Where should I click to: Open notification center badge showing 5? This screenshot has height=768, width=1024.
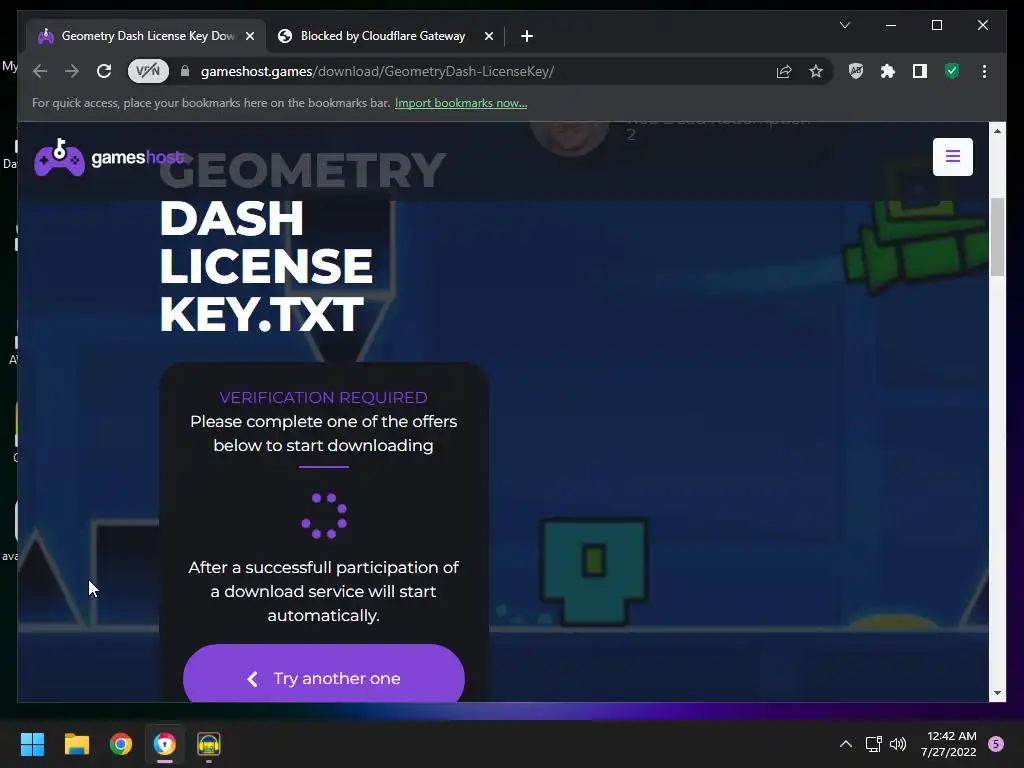996,744
